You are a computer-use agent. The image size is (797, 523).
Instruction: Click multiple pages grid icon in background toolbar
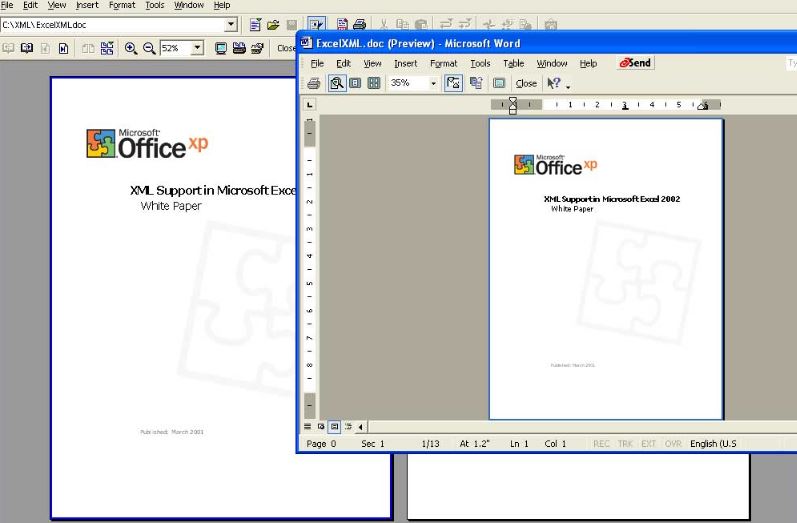pyautogui.click(x=107, y=48)
